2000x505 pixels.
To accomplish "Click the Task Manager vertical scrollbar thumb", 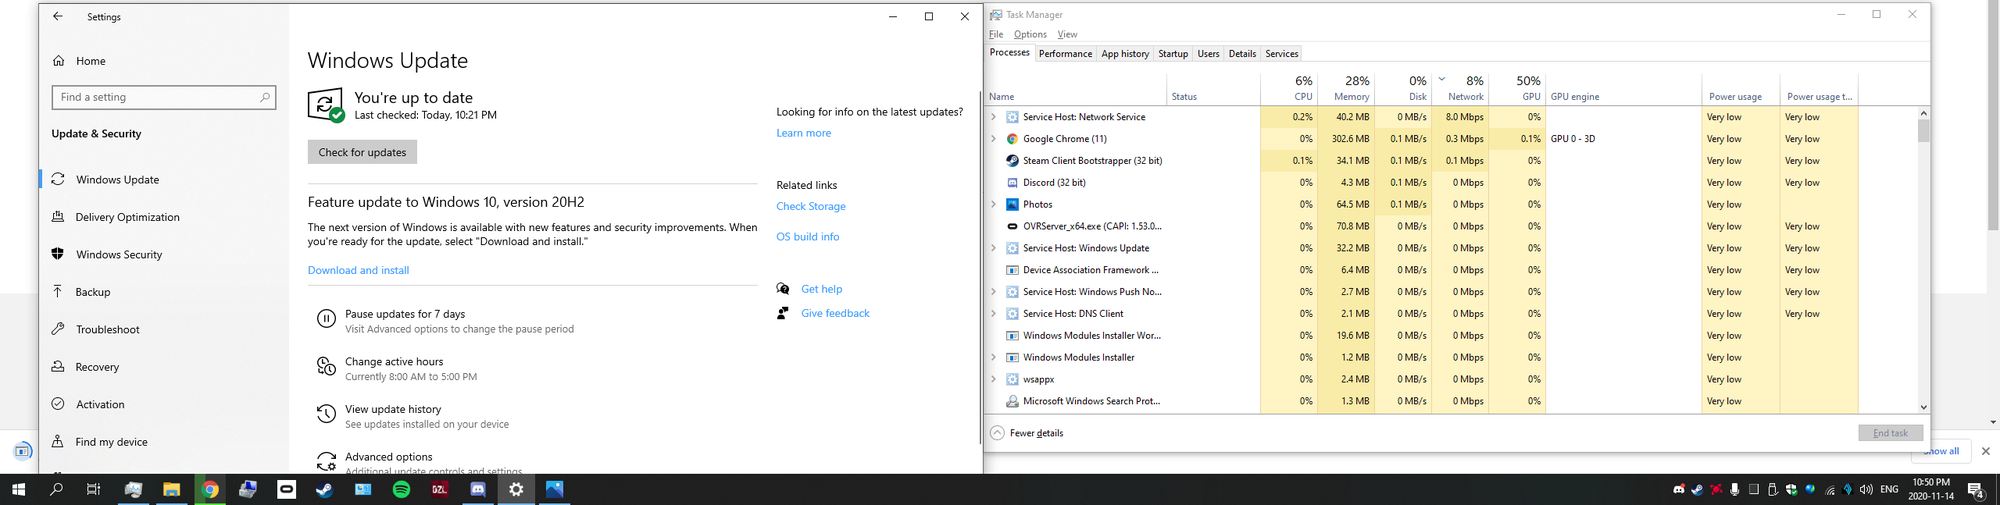I will [1923, 131].
